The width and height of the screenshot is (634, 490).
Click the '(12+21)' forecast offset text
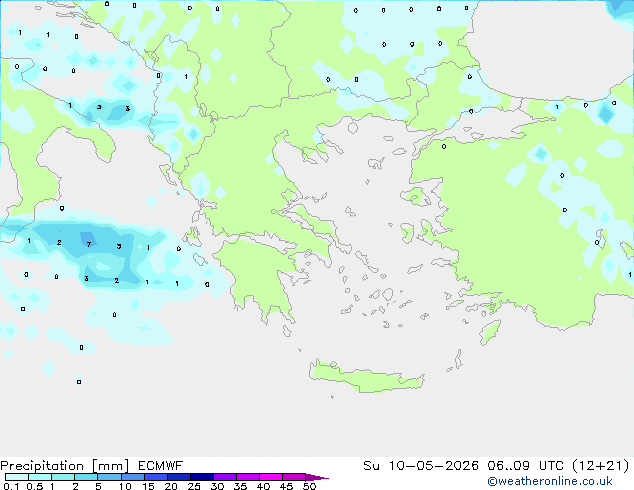click(601, 466)
